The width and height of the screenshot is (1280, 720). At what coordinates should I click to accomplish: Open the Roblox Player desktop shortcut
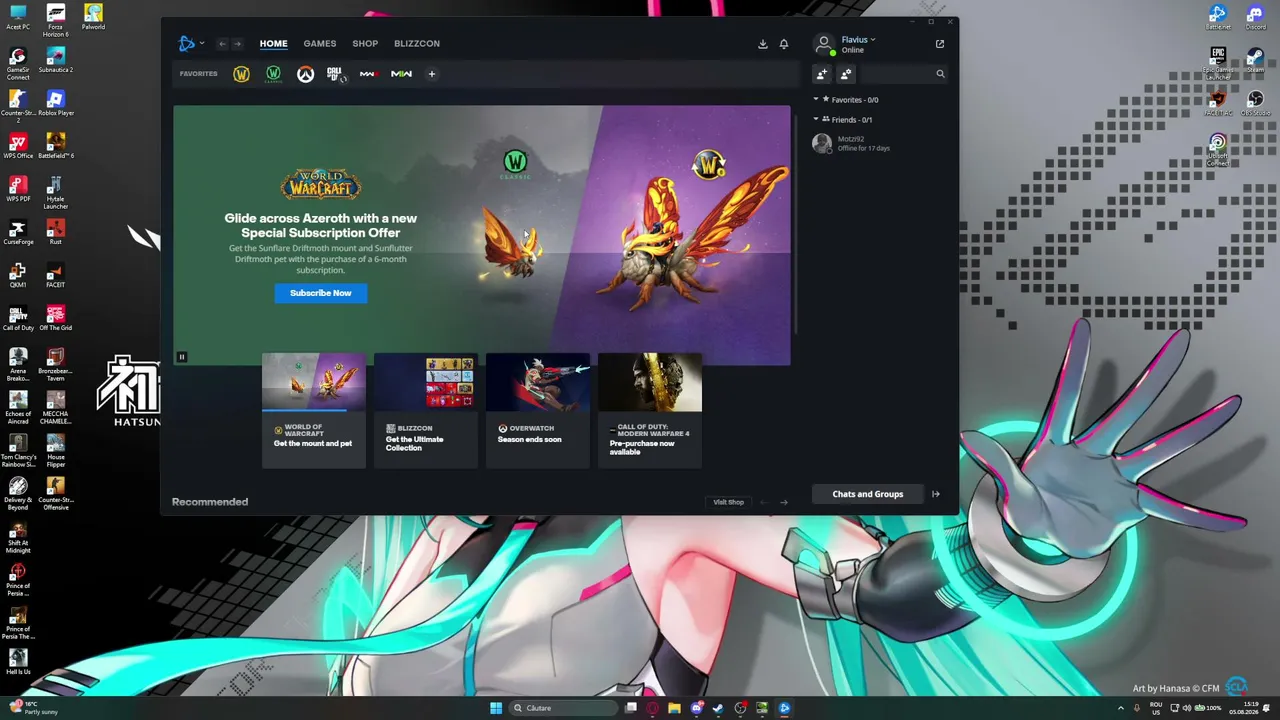[56, 103]
